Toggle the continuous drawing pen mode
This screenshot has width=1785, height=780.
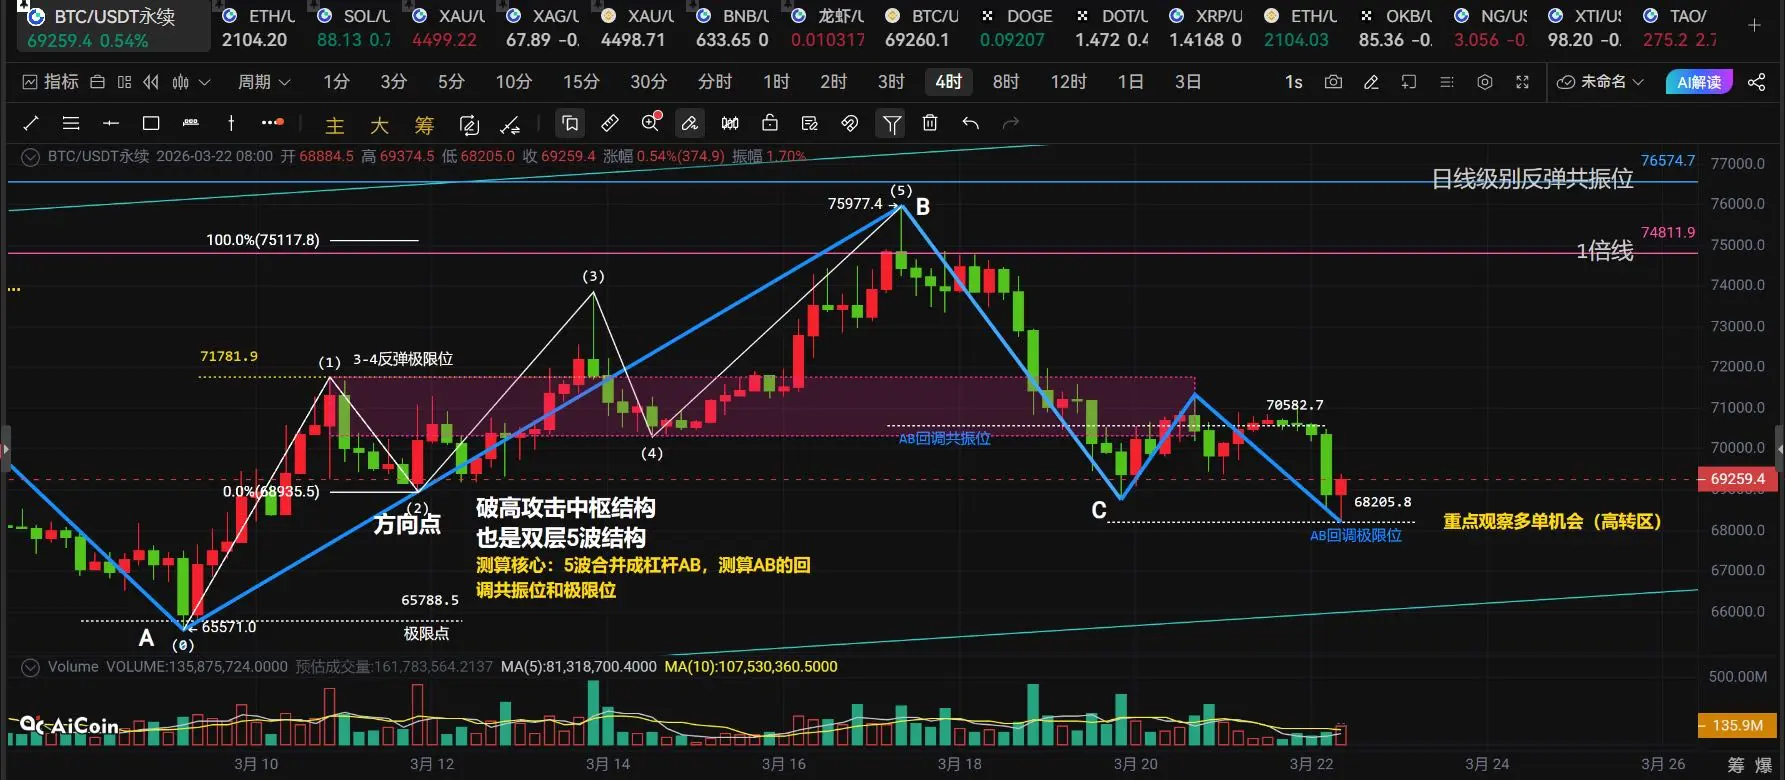point(689,123)
